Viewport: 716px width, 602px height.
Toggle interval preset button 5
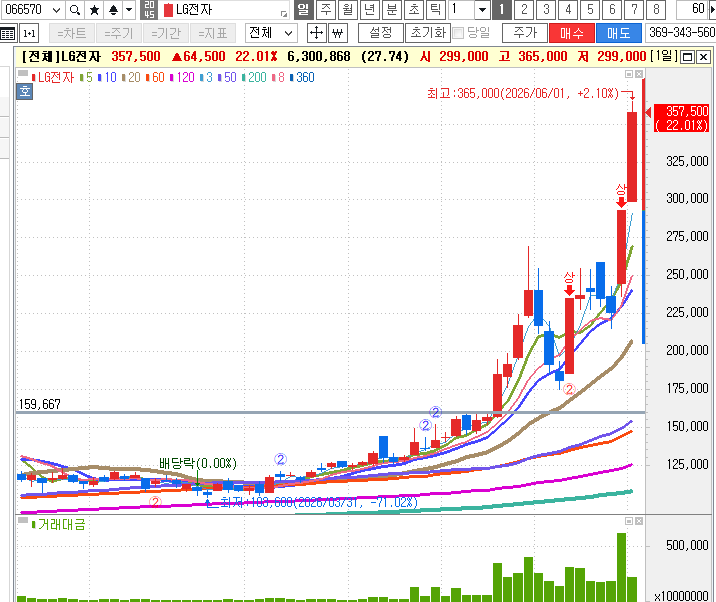[590, 10]
